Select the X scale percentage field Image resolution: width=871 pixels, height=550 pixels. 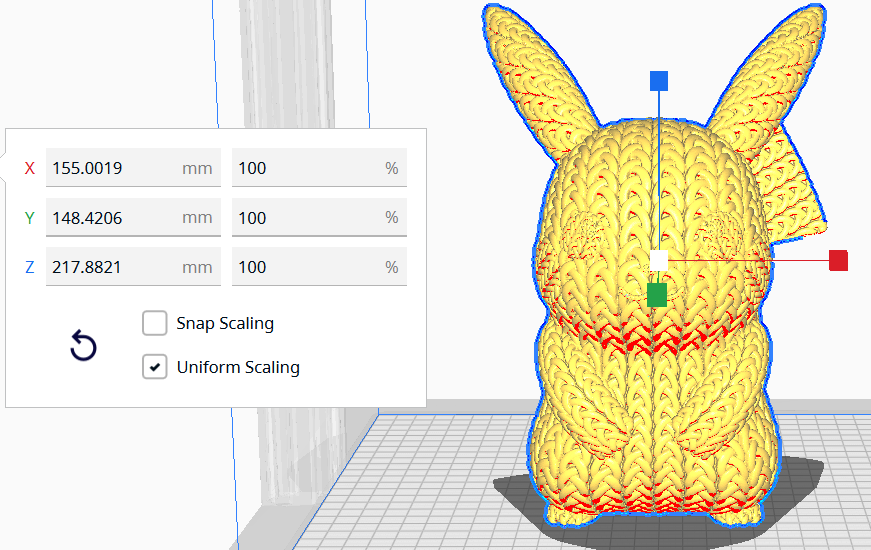[x=319, y=168]
